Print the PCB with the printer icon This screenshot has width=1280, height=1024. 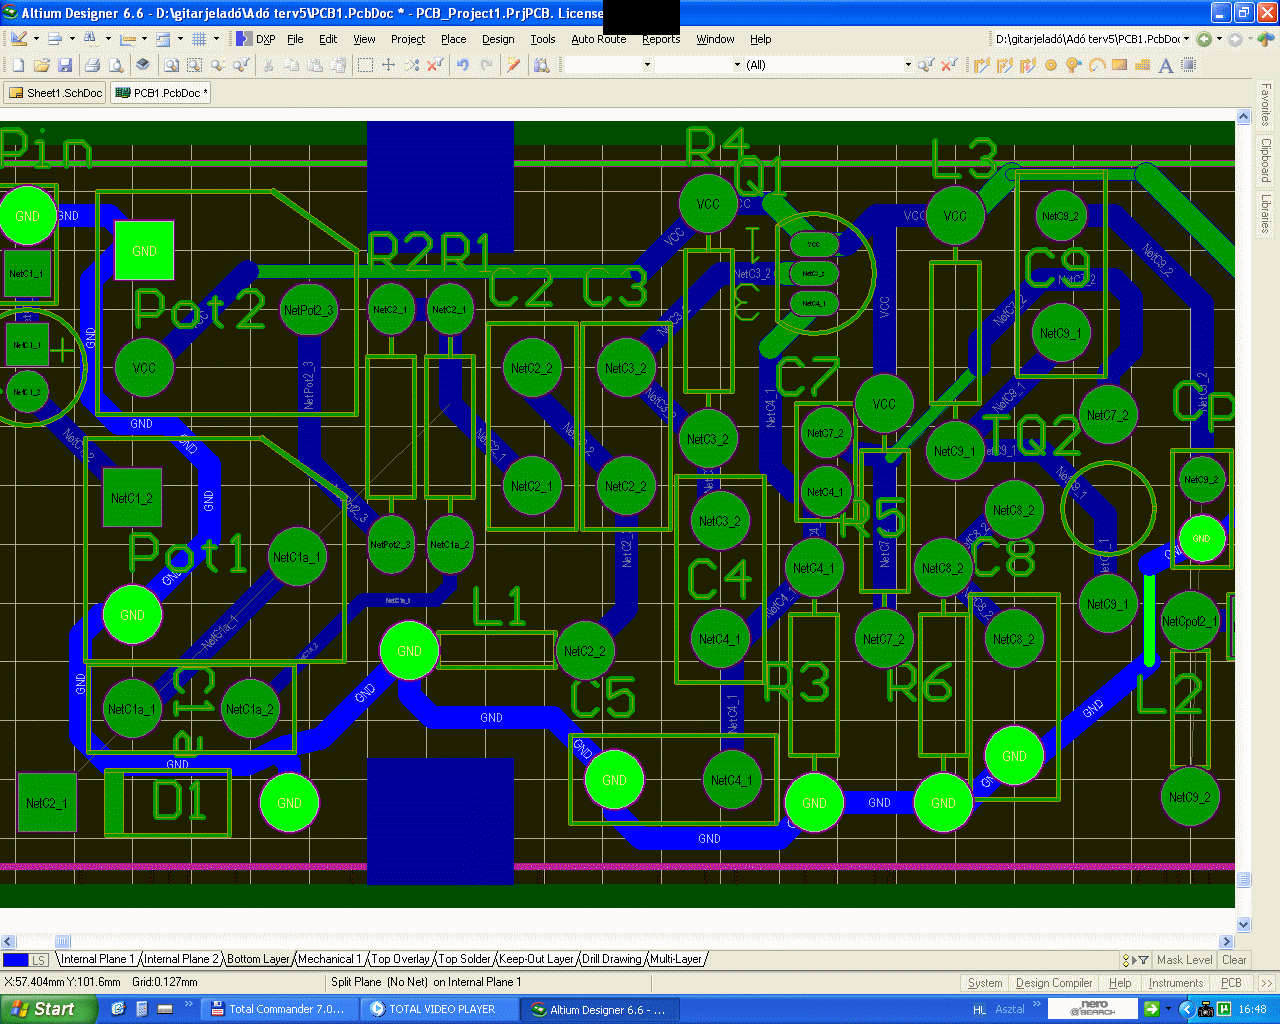[x=92, y=65]
